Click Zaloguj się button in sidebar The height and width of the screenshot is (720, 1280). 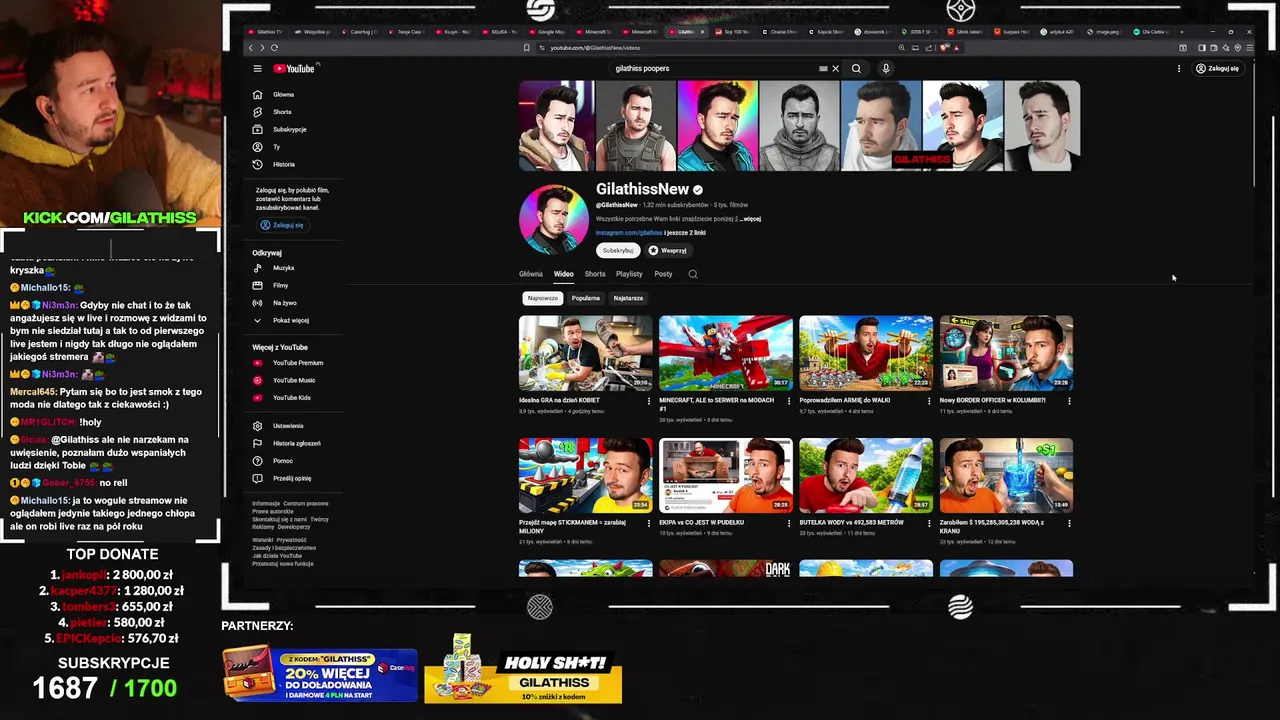click(x=282, y=225)
